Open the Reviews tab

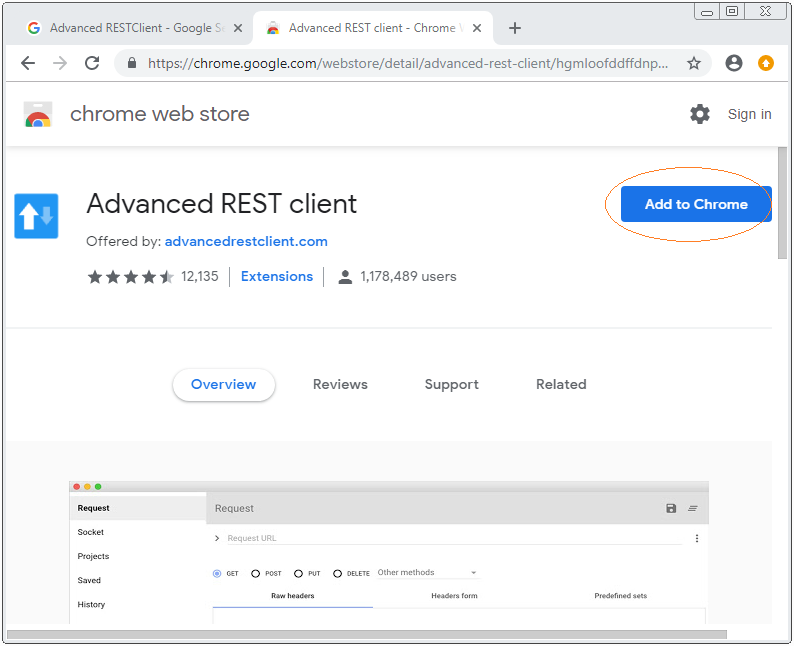pyautogui.click(x=340, y=385)
